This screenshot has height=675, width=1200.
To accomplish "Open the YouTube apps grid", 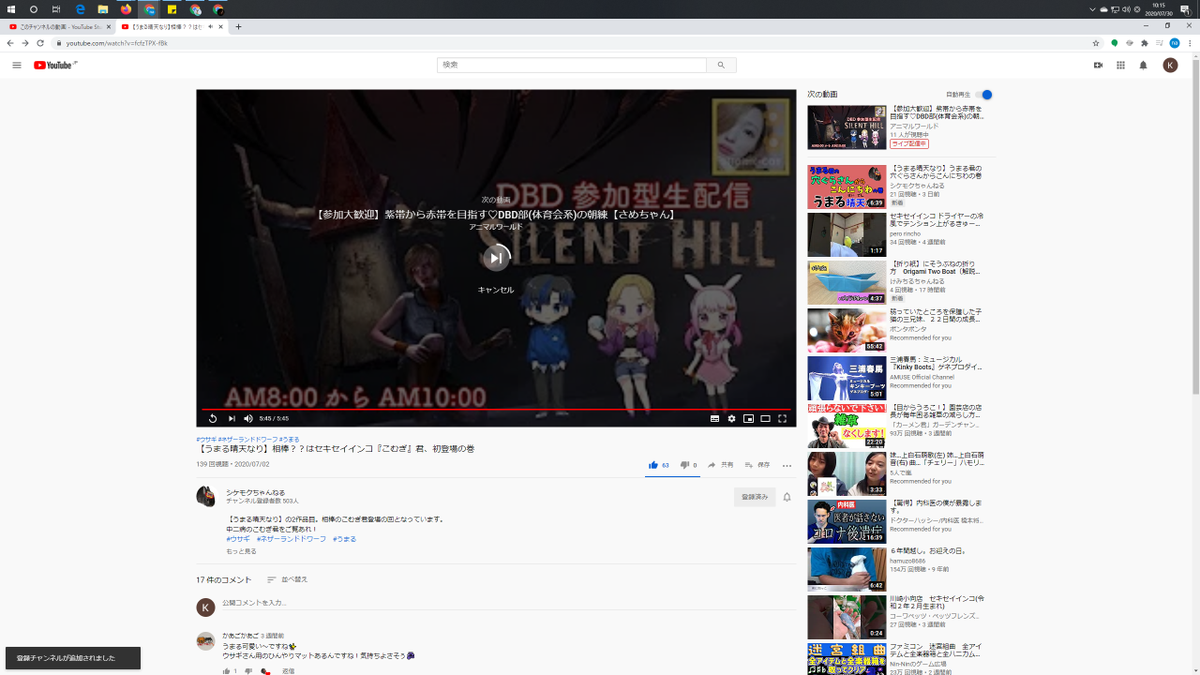I will tap(1120, 65).
